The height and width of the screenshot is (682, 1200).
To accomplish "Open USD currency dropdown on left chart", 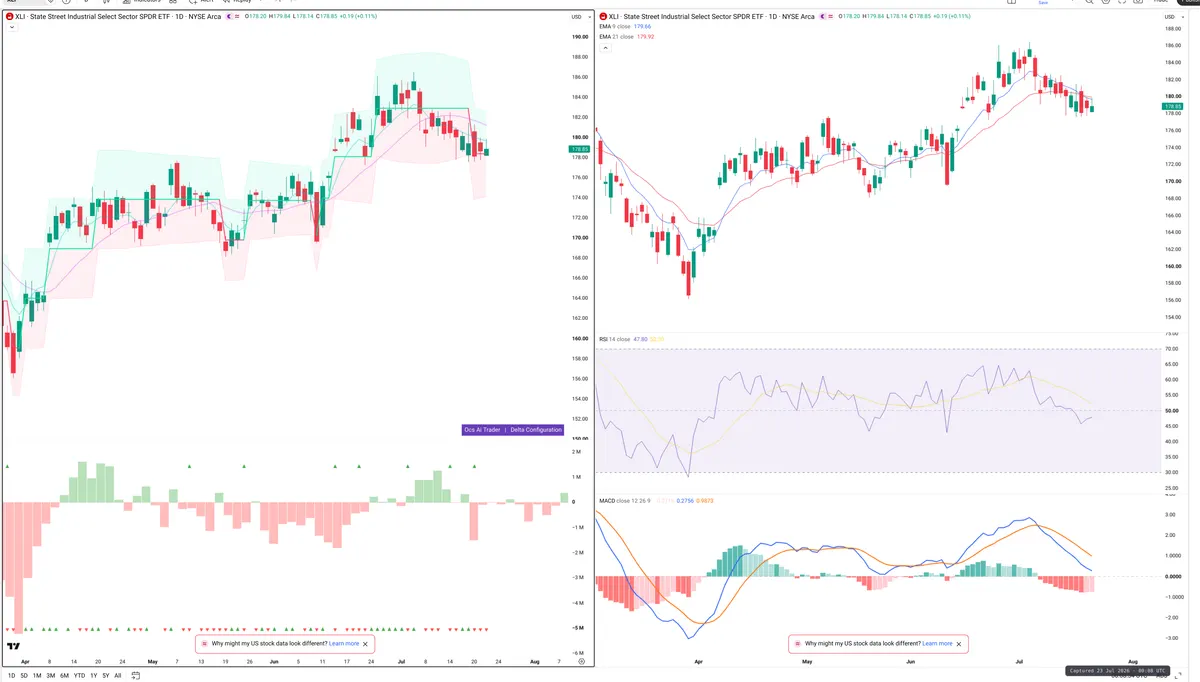I will click(x=580, y=17).
